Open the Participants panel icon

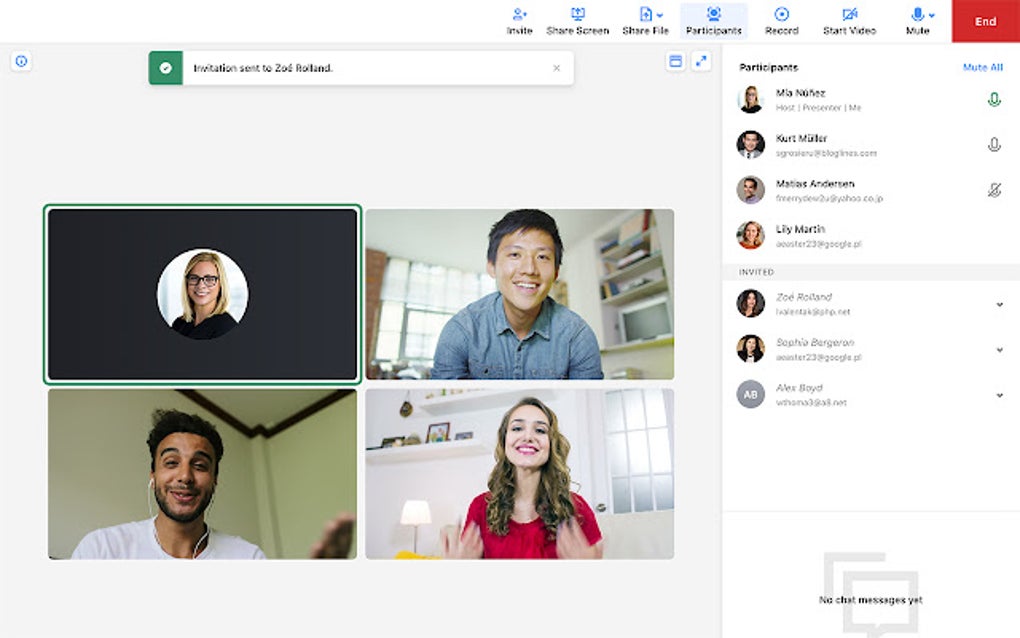(712, 14)
